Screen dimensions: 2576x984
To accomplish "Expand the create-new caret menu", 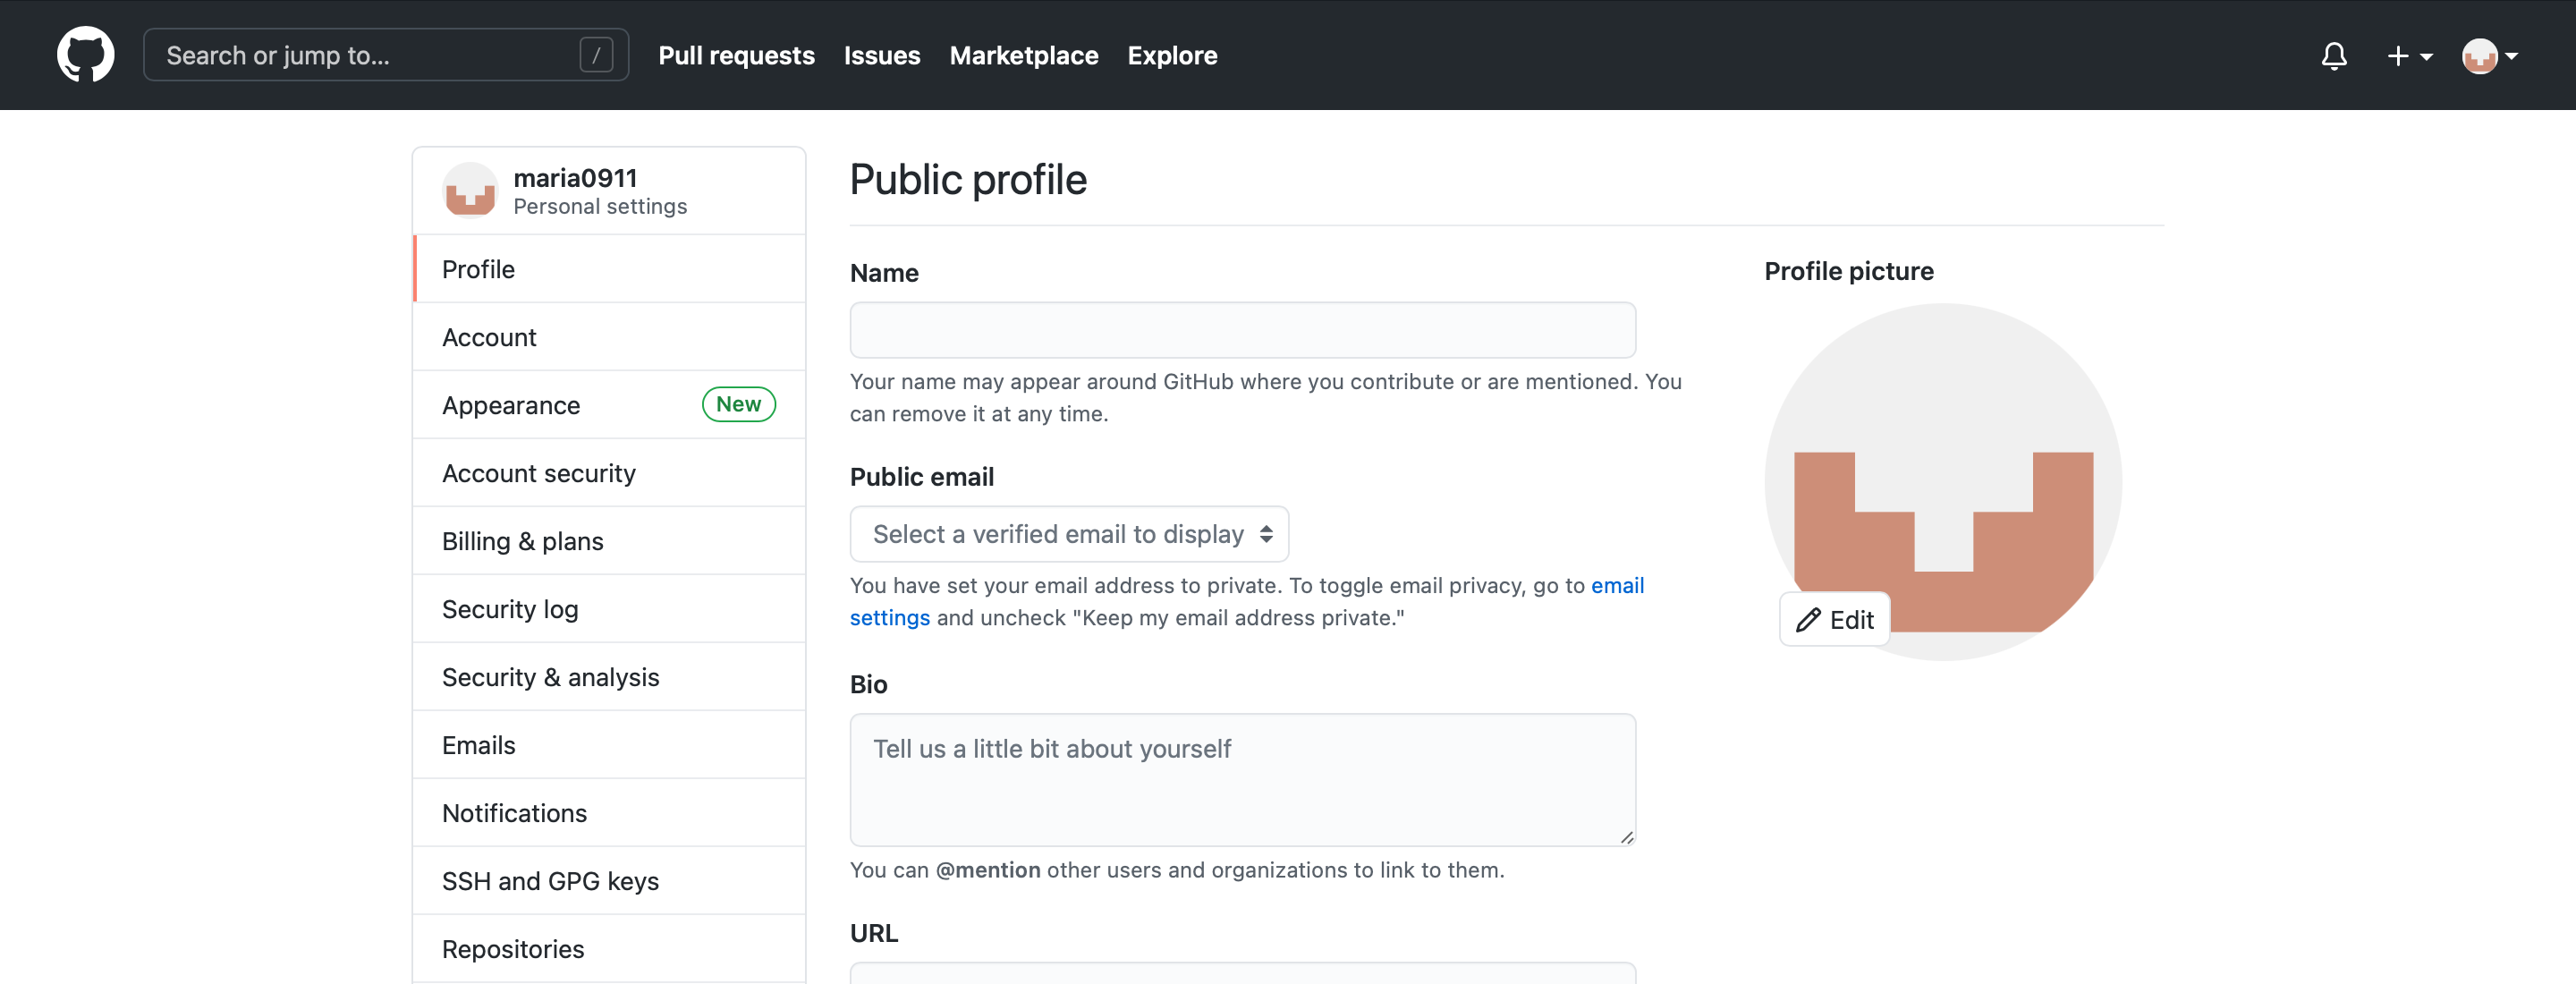I will 2426,57.
